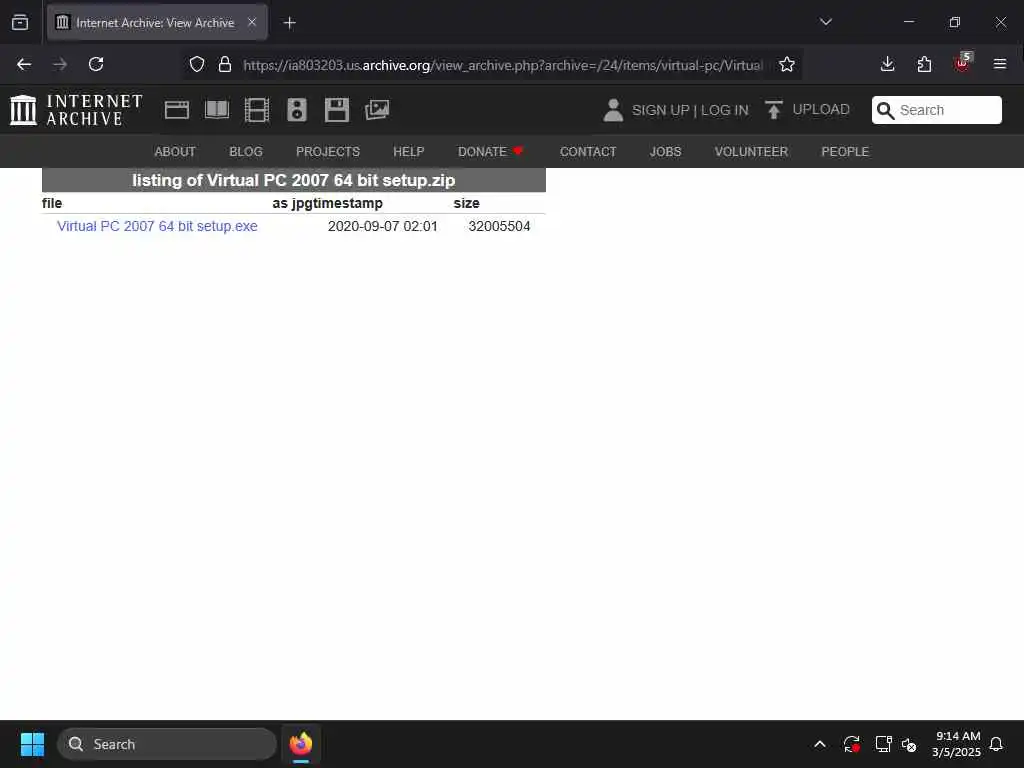Click the URL address bar

pyautogui.click(x=502, y=65)
